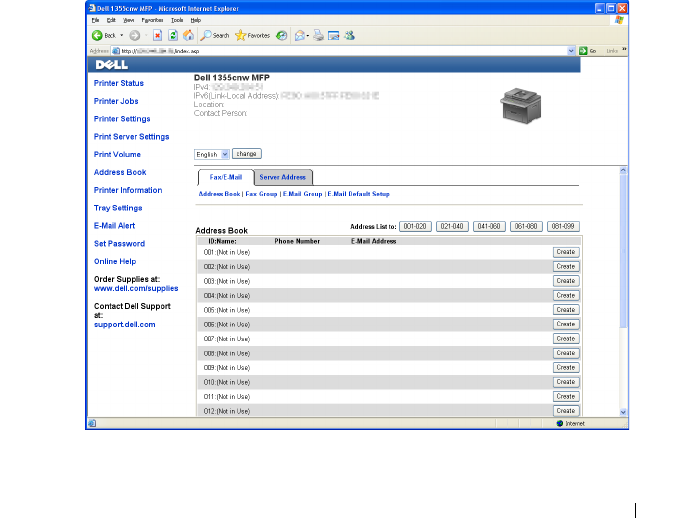Switch to the Server Address tab
This screenshot has height=521, width=681.
(x=283, y=177)
